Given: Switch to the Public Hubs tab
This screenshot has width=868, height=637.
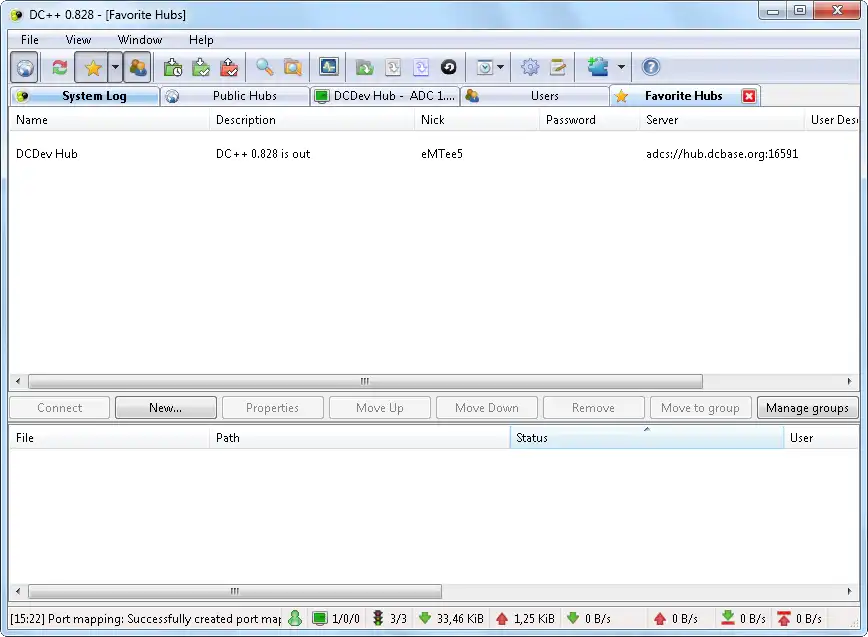Looking at the screenshot, I should coord(235,96).
